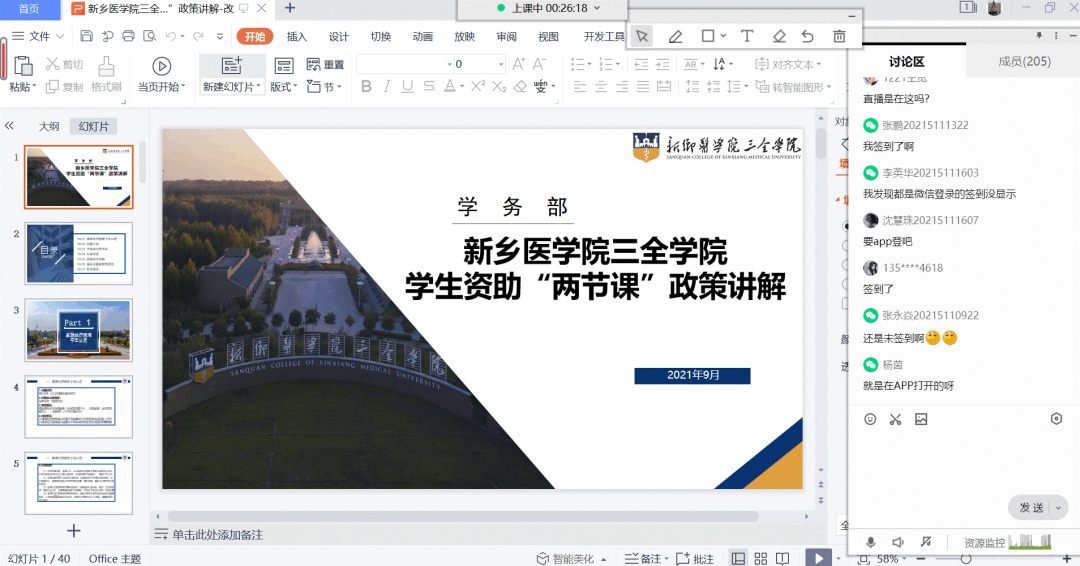This screenshot has width=1080, height=566.
Task: Toggle bold text formatting
Action: (366, 87)
